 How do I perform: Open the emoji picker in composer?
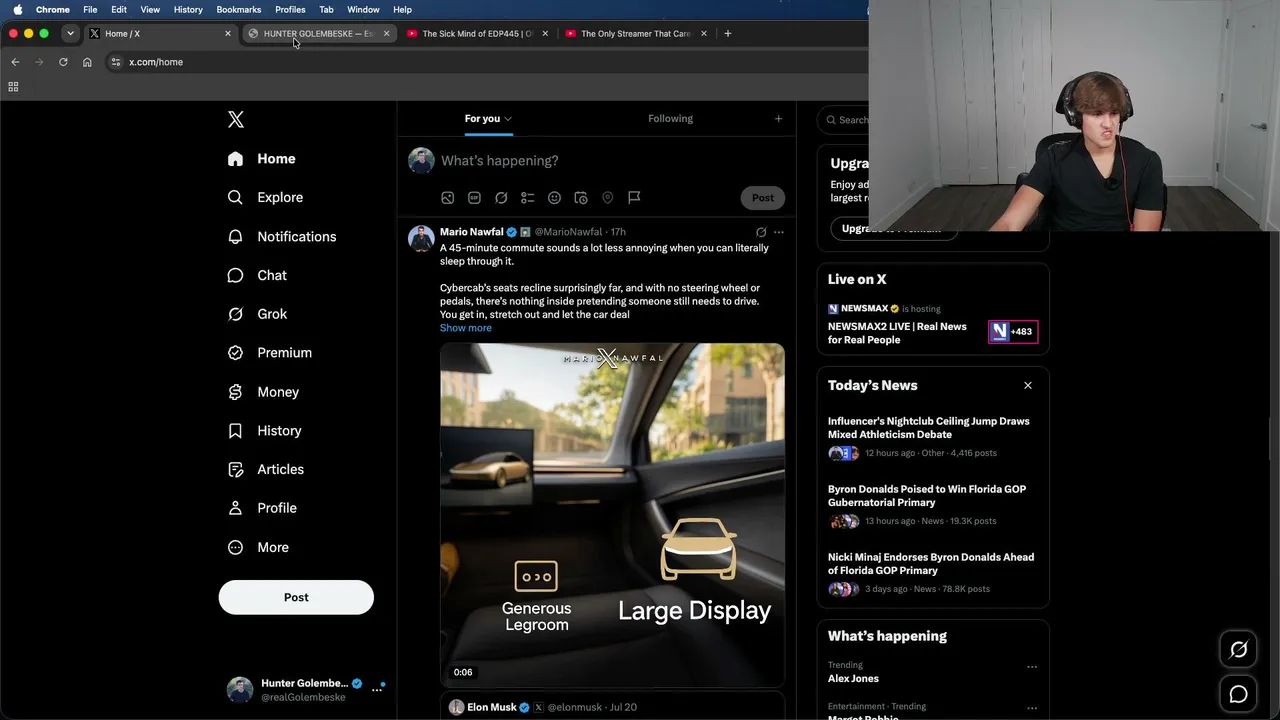(554, 198)
